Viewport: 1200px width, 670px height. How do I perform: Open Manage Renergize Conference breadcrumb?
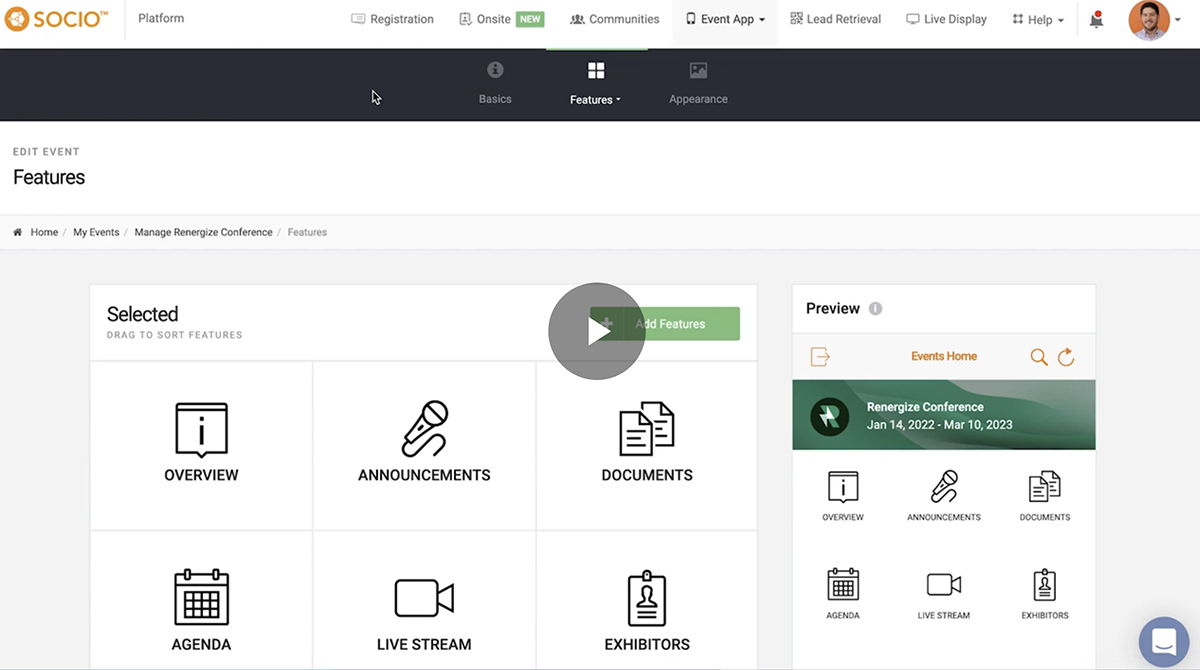[x=203, y=232]
